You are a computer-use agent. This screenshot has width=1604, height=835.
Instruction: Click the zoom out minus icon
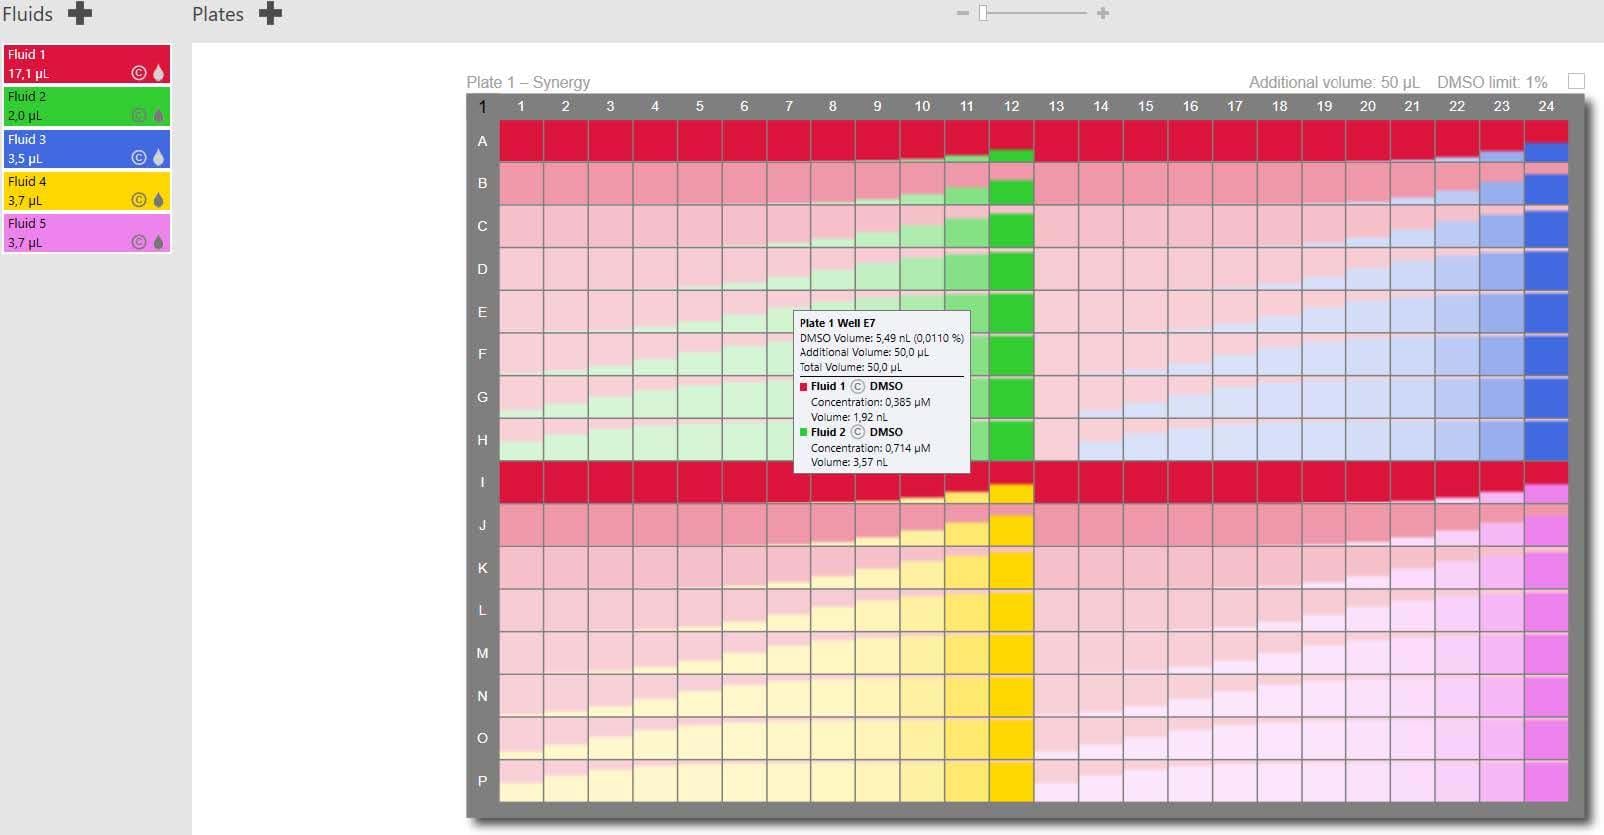pos(962,13)
